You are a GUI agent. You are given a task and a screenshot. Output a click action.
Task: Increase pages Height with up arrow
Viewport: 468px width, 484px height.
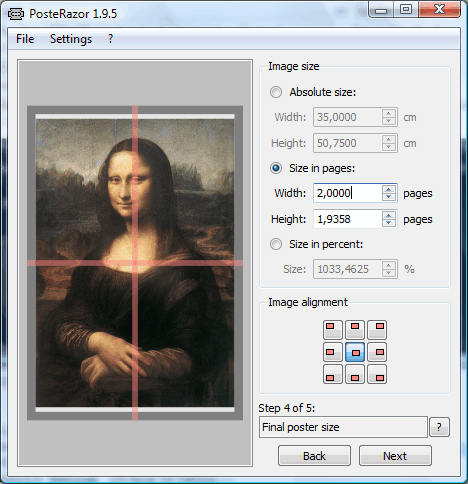[389, 215]
